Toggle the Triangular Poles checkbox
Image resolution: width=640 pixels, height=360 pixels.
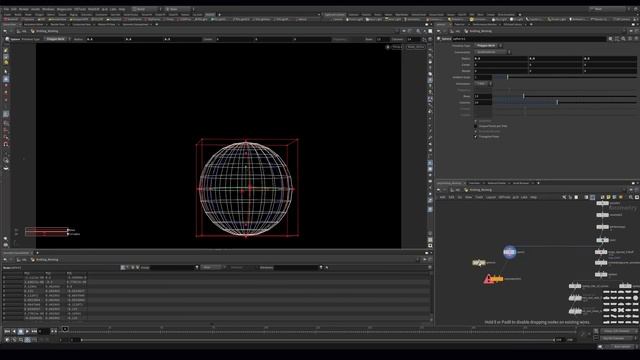(476, 137)
